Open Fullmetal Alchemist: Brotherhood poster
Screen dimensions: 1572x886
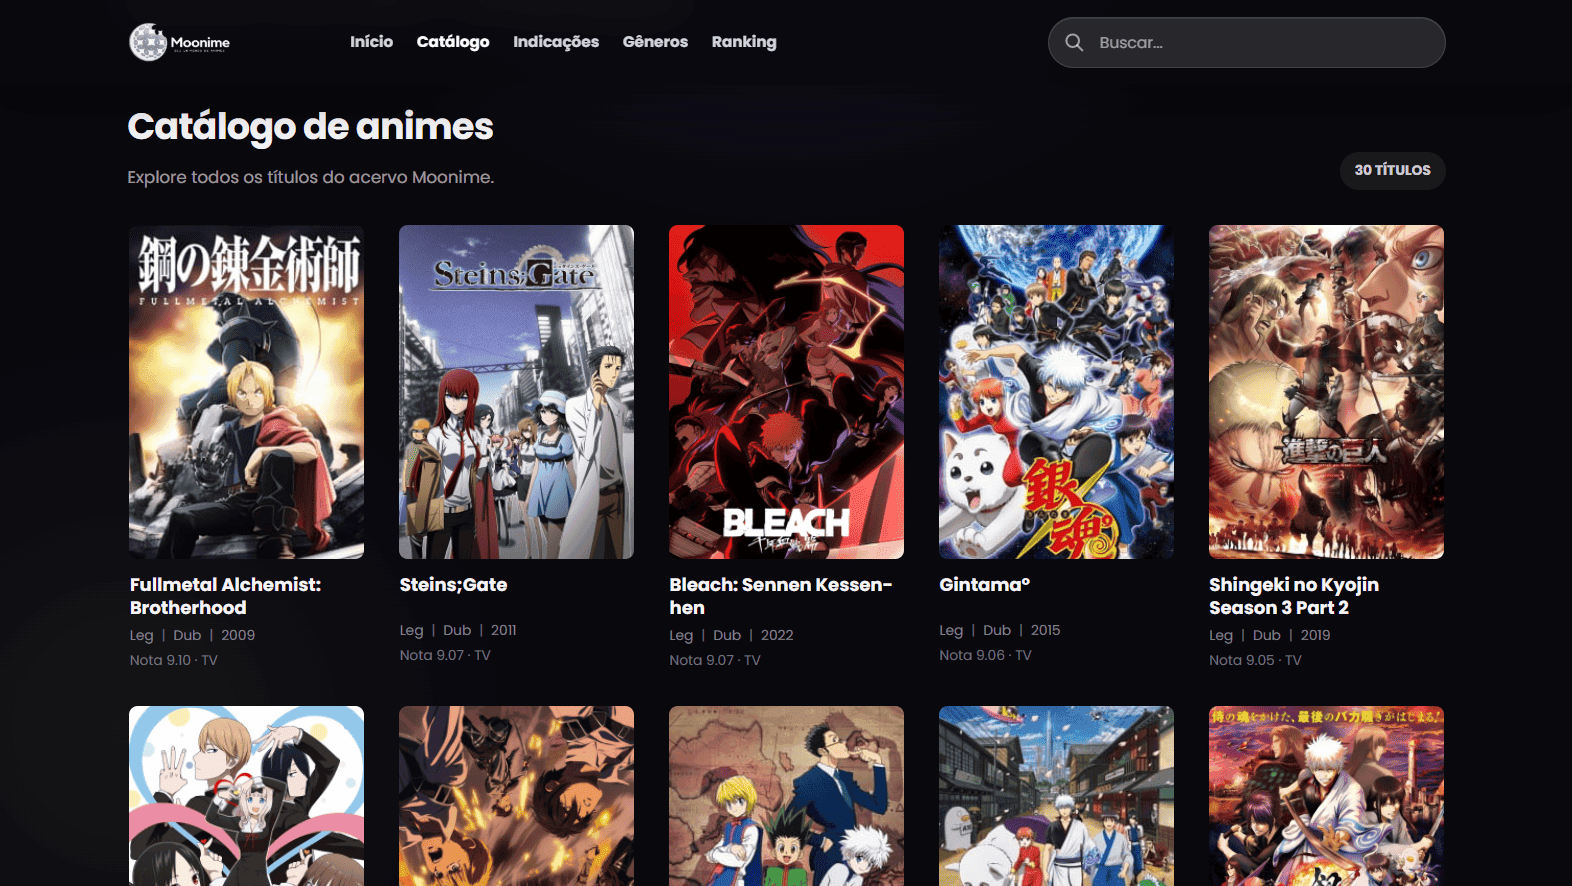click(246, 392)
